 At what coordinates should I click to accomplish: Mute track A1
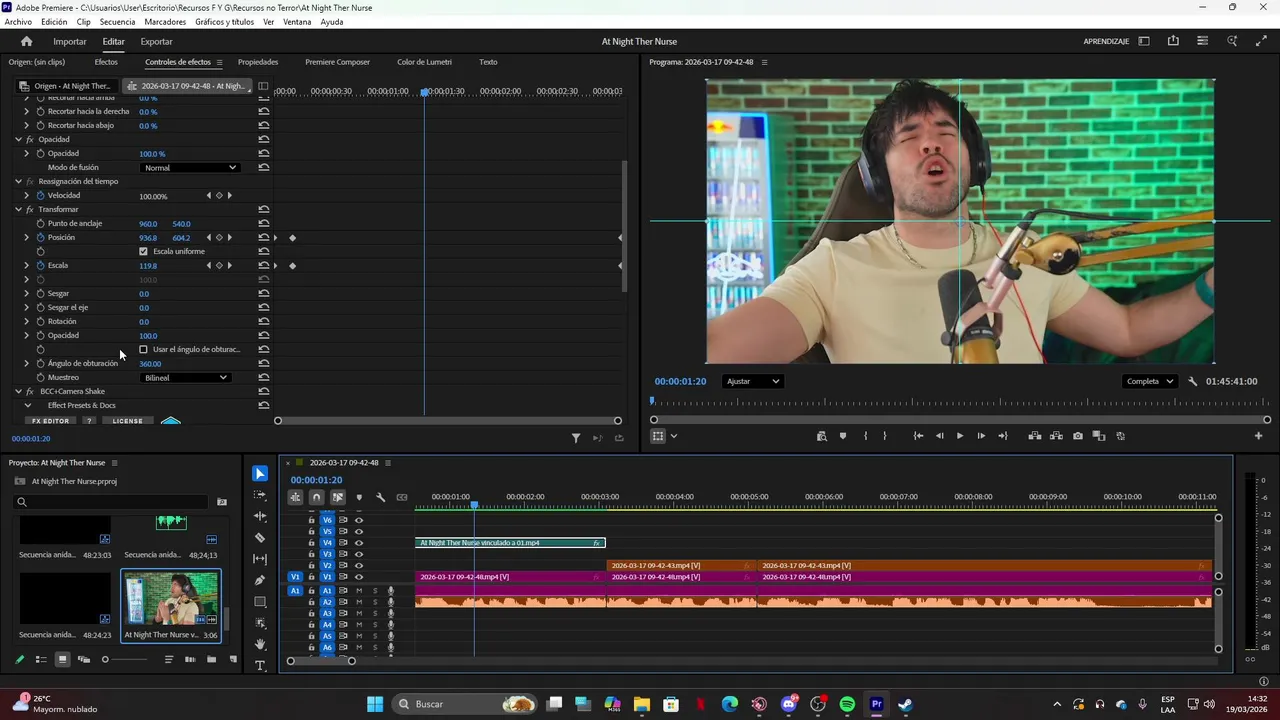click(x=359, y=591)
